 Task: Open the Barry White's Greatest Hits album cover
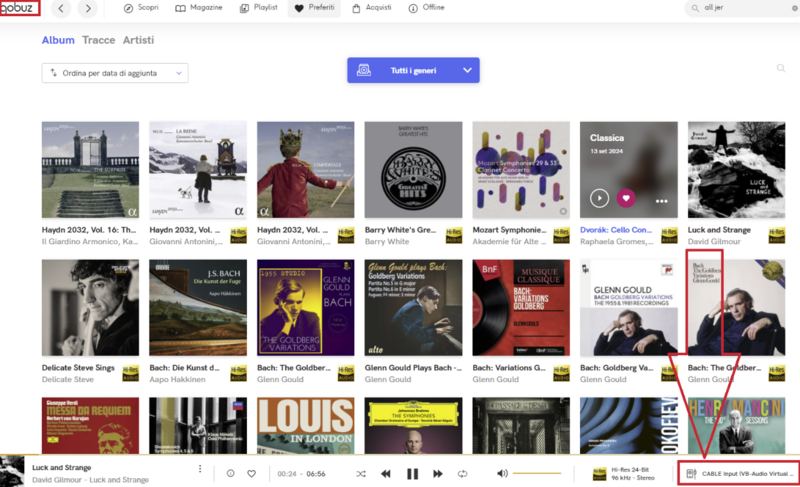413,170
